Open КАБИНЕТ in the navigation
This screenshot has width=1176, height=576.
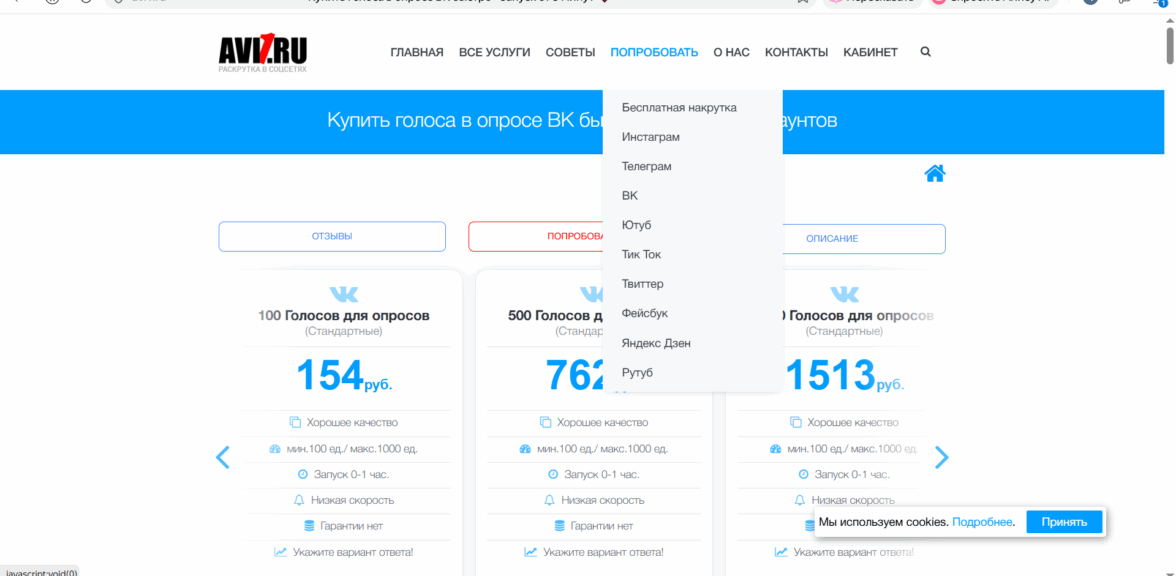[x=870, y=52]
